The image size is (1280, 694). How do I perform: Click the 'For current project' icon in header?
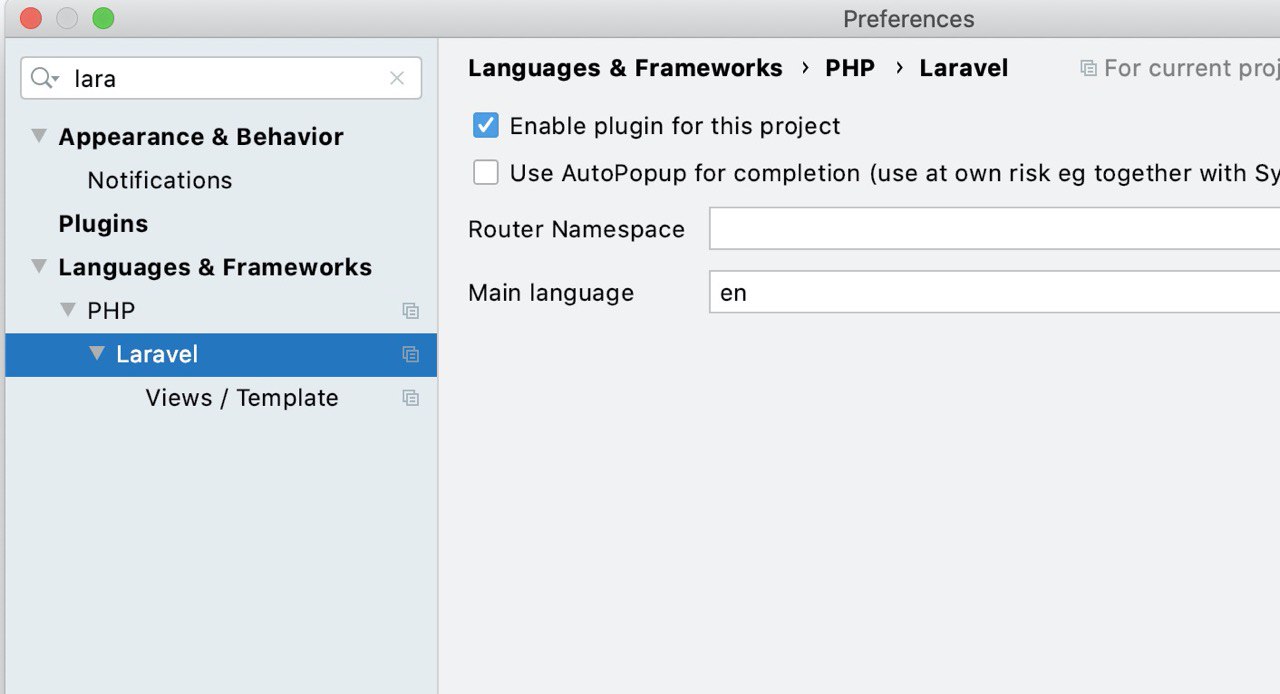pyautogui.click(x=1088, y=68)
